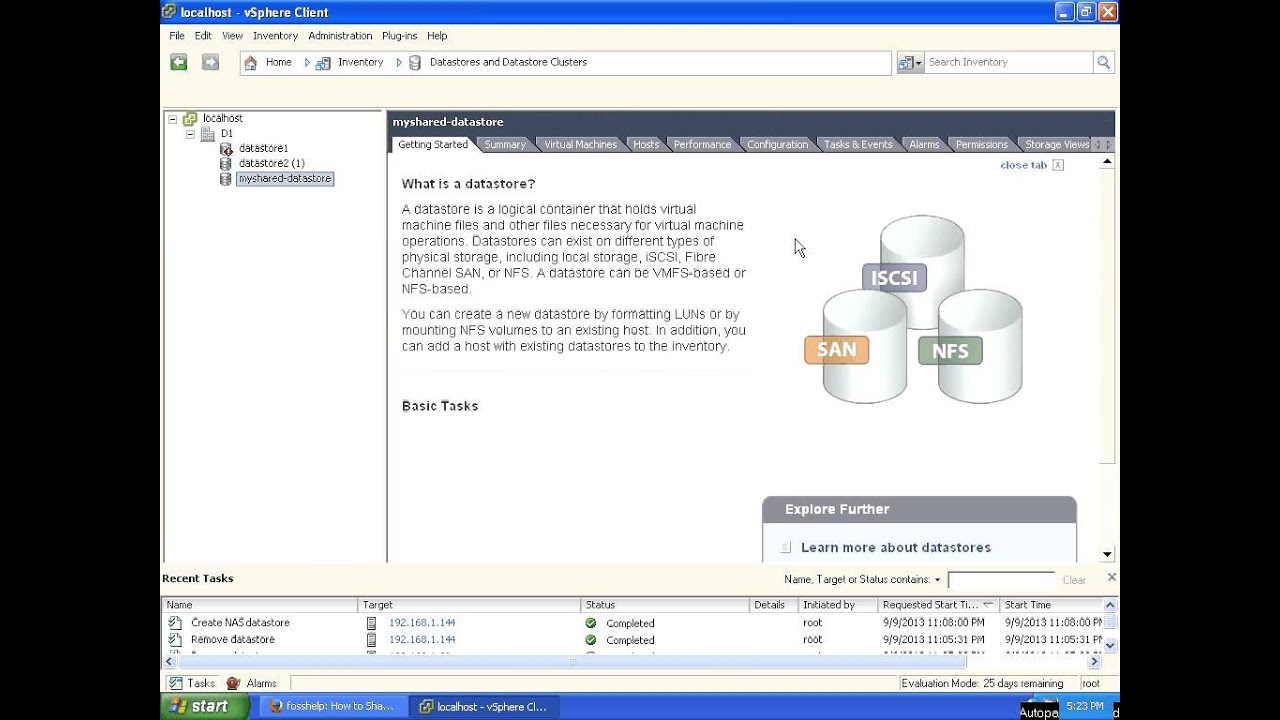Screen dimensions: 1280x720
Task: Click the Clear filter button
Action: pyautogui.click(x=1074, y=580)
